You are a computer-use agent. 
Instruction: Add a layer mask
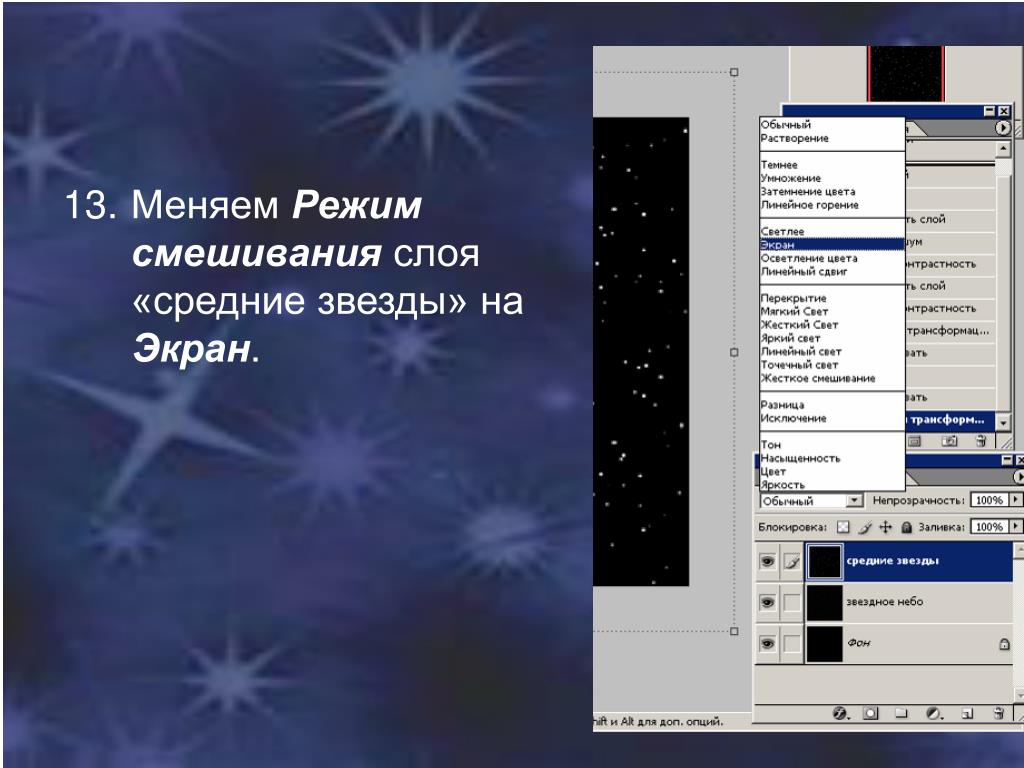(871, 714)
